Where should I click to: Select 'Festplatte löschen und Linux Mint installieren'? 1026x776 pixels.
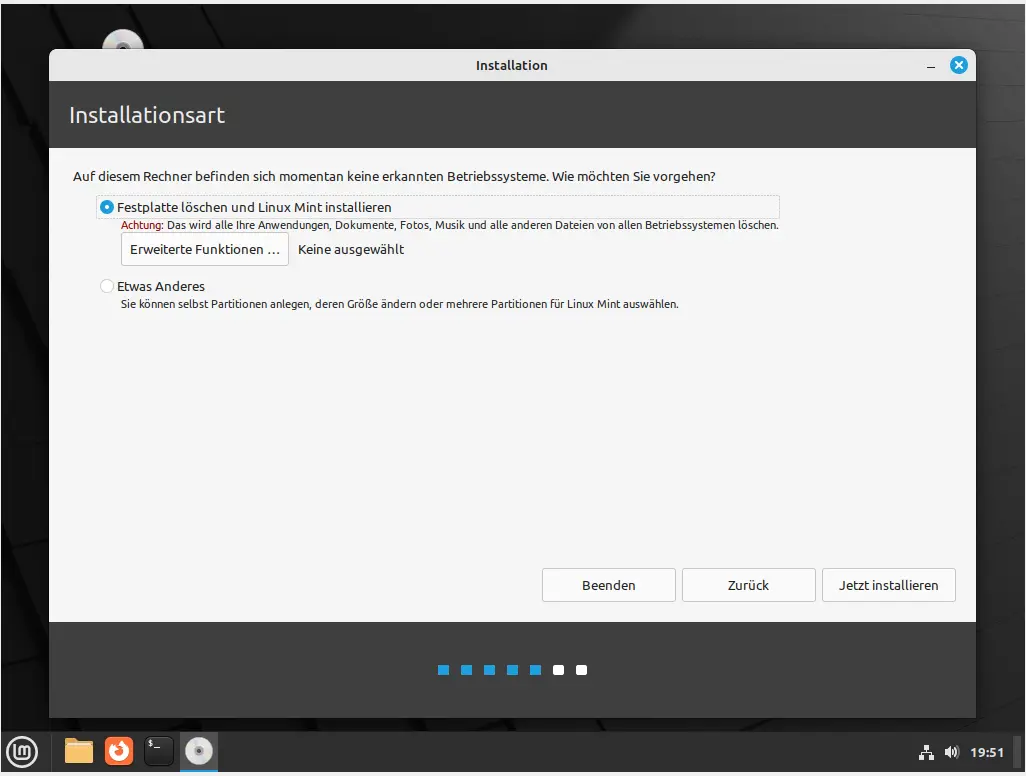(x=107, y=207)
